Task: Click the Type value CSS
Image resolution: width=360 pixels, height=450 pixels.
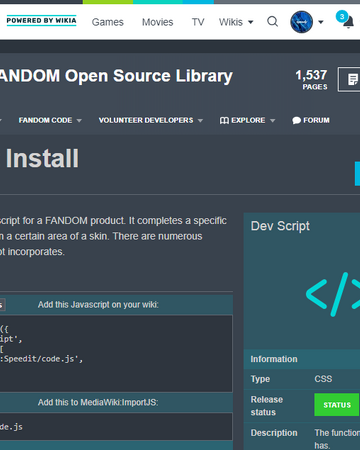Action: pos(323,379)
